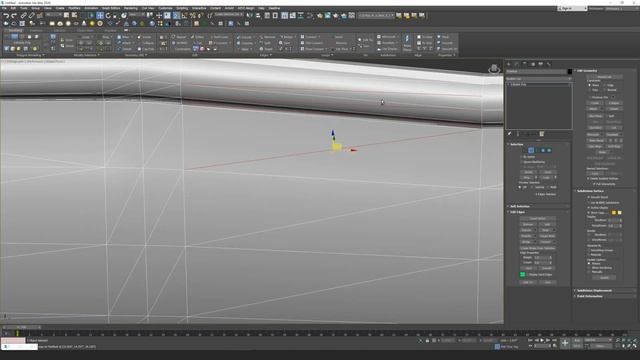Screen dimensions: 640x360
Task: Toggle the Preserve UVs checkbox
Action: tap(590, 97)
